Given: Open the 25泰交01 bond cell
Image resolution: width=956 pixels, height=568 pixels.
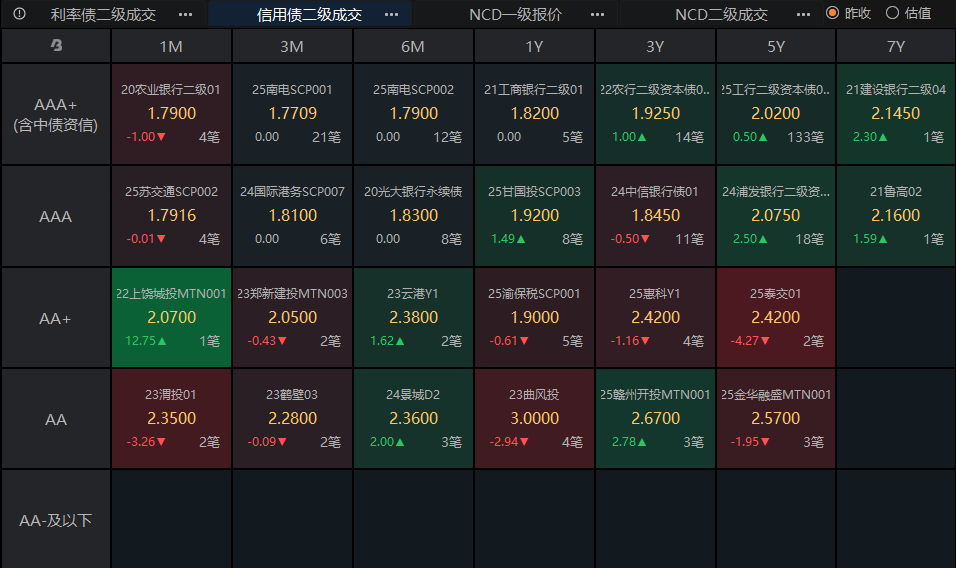Looking at the screenshot, I should pyautogui.click(x=776, y=318).
